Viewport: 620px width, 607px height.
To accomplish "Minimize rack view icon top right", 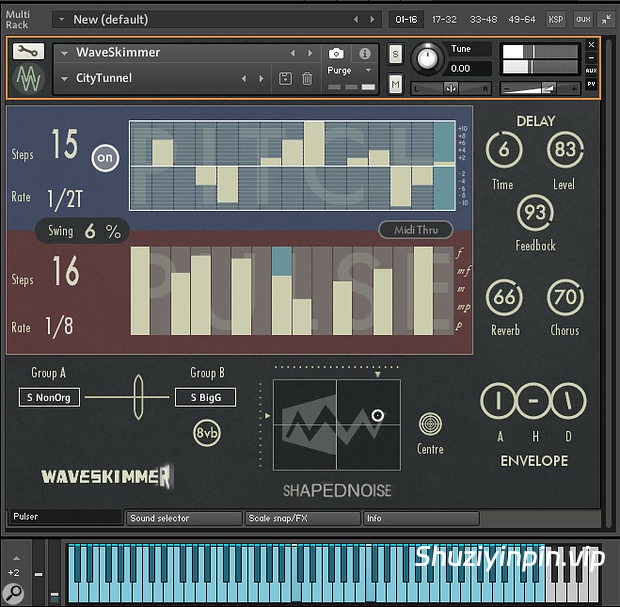I will point(606,19).
